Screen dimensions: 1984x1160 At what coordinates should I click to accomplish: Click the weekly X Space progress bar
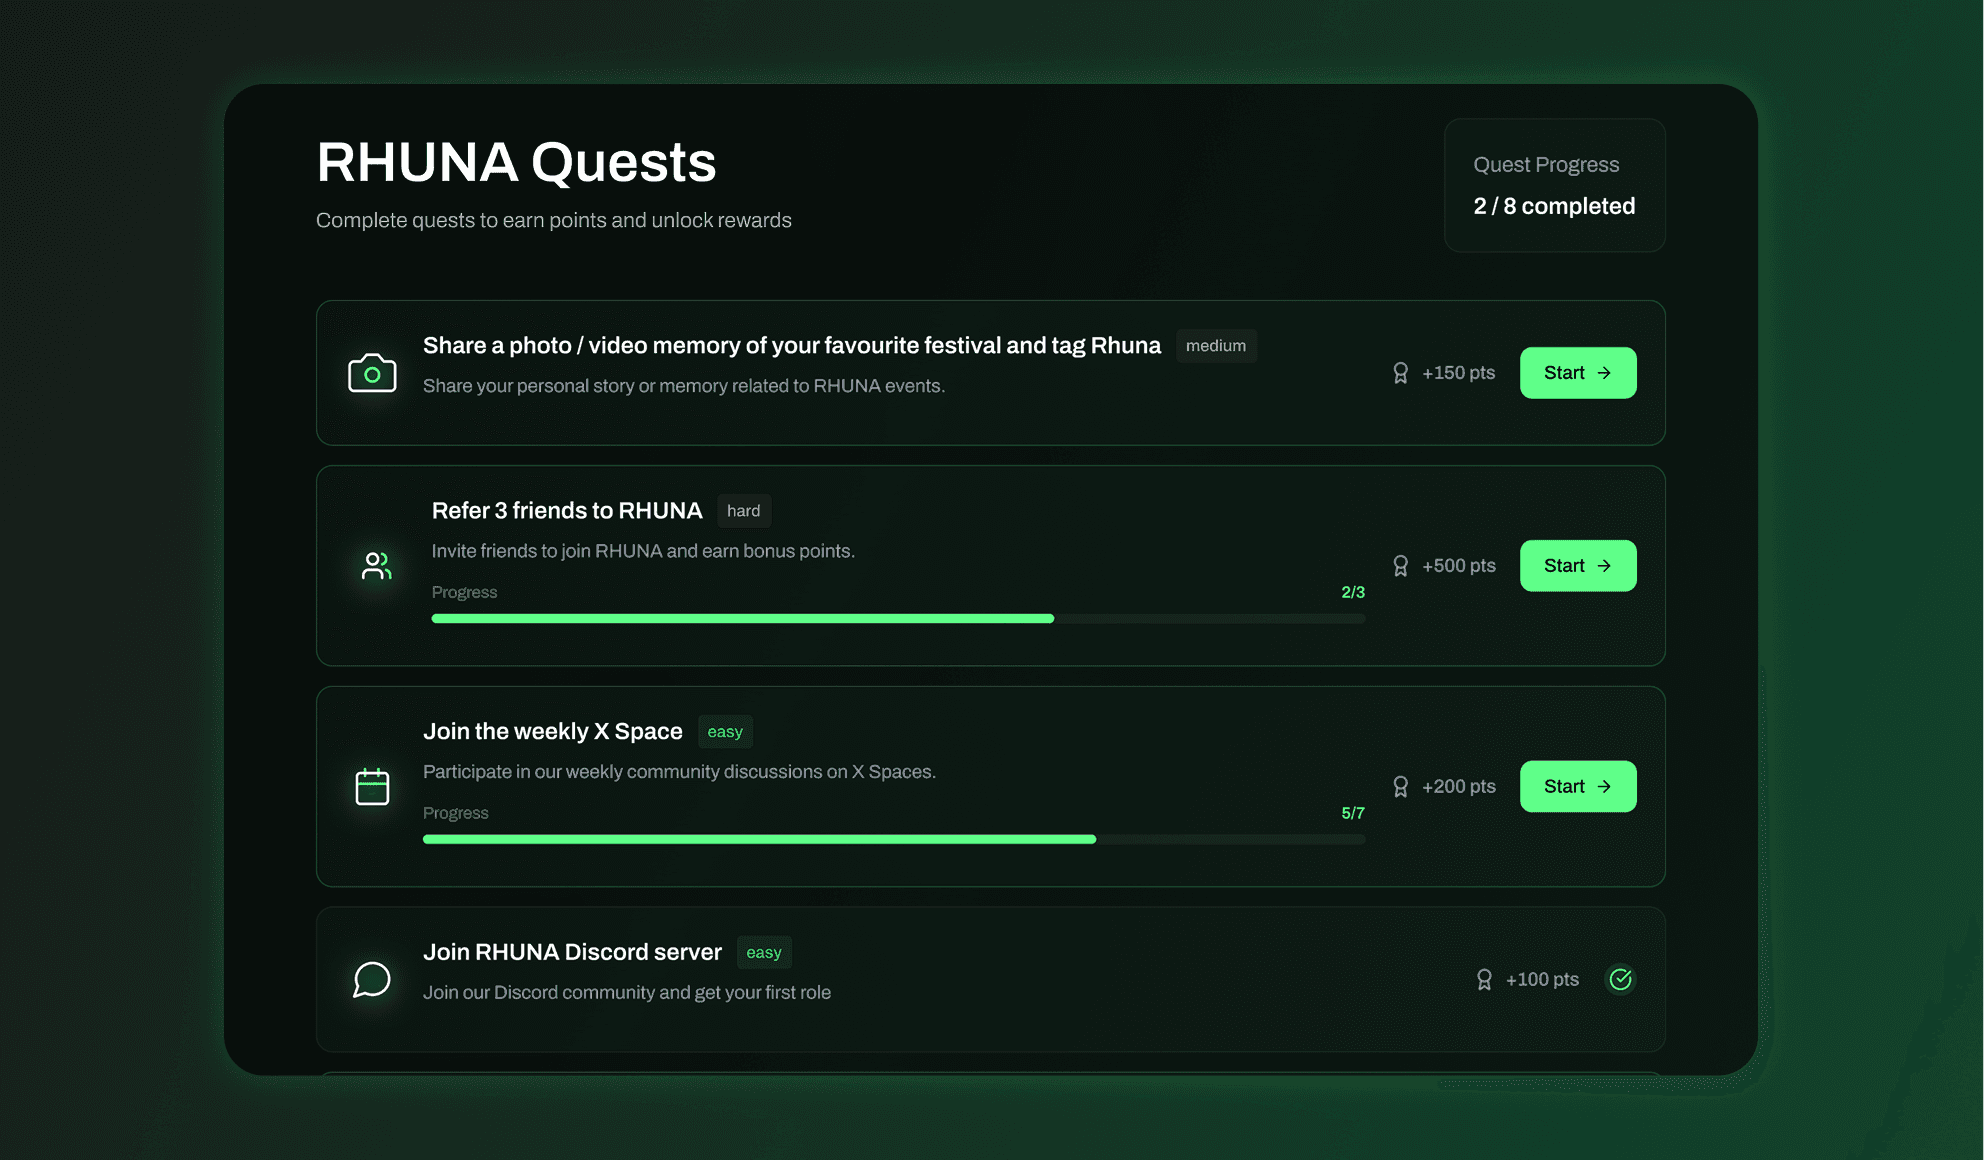coord(894,840)
